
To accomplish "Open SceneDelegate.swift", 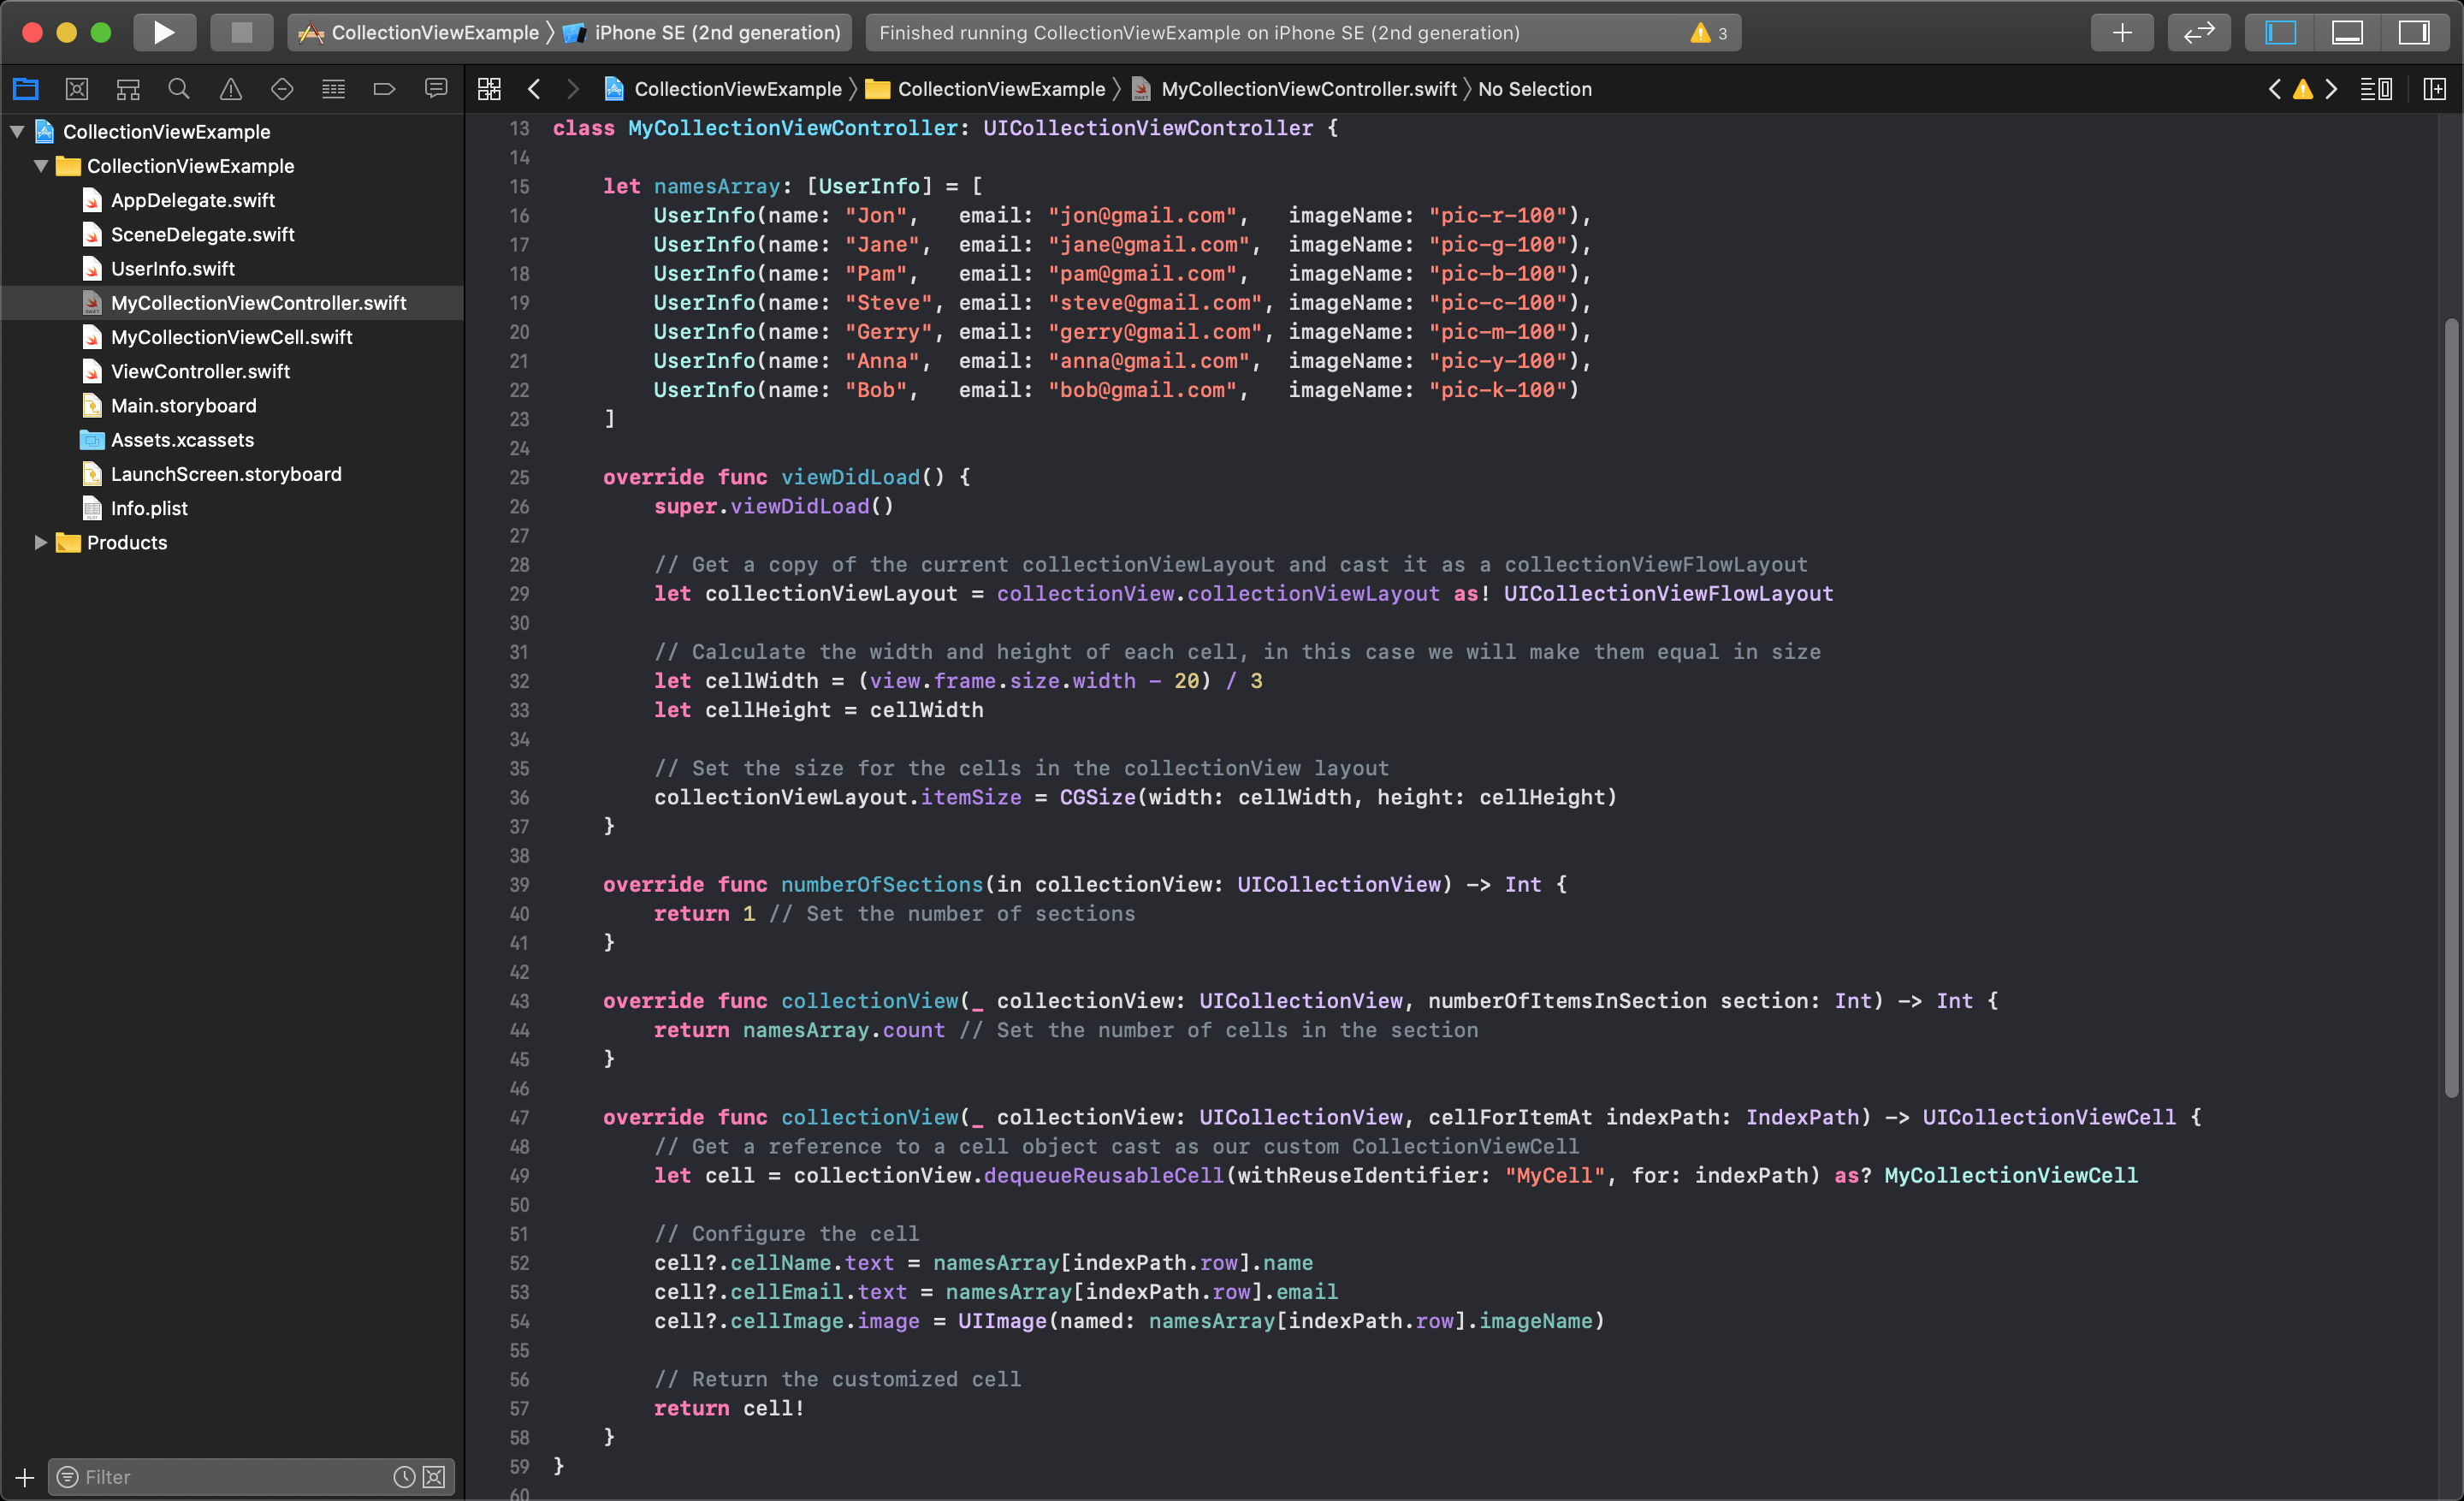I will (232, 234).
